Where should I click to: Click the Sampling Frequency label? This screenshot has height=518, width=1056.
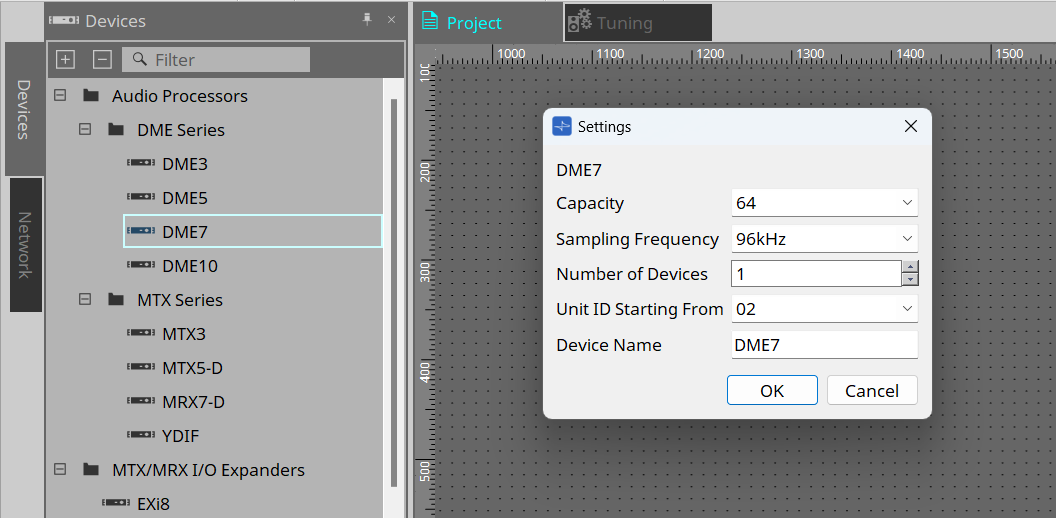click(x=637, y=238)
